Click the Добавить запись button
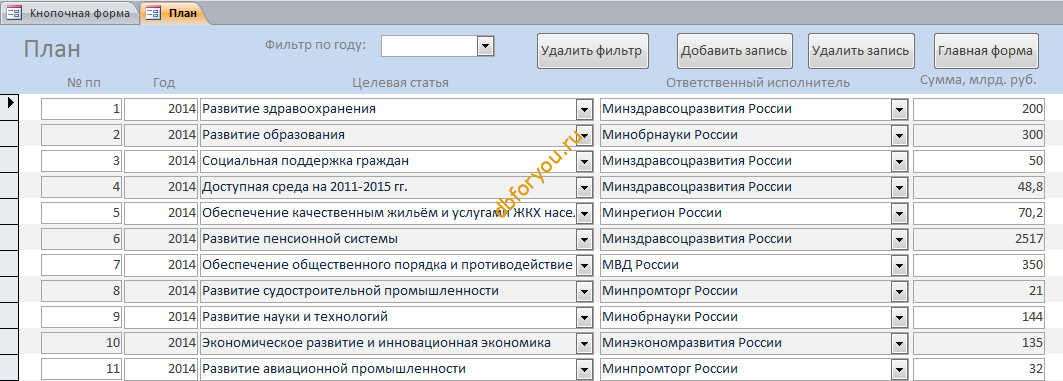Image resolution: width=1063 pixels, height=381 pixels. [734, 51]
